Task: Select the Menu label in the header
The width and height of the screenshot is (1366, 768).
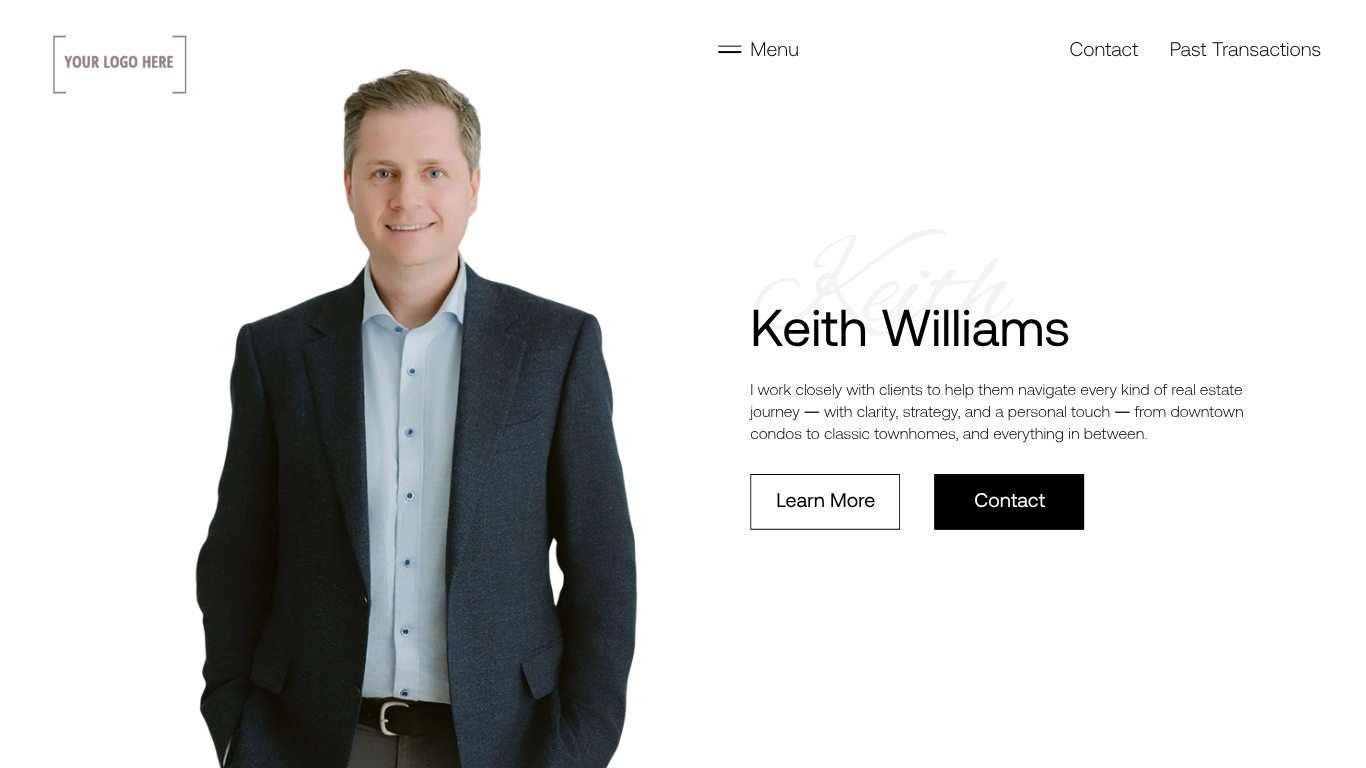Action: 774,49
